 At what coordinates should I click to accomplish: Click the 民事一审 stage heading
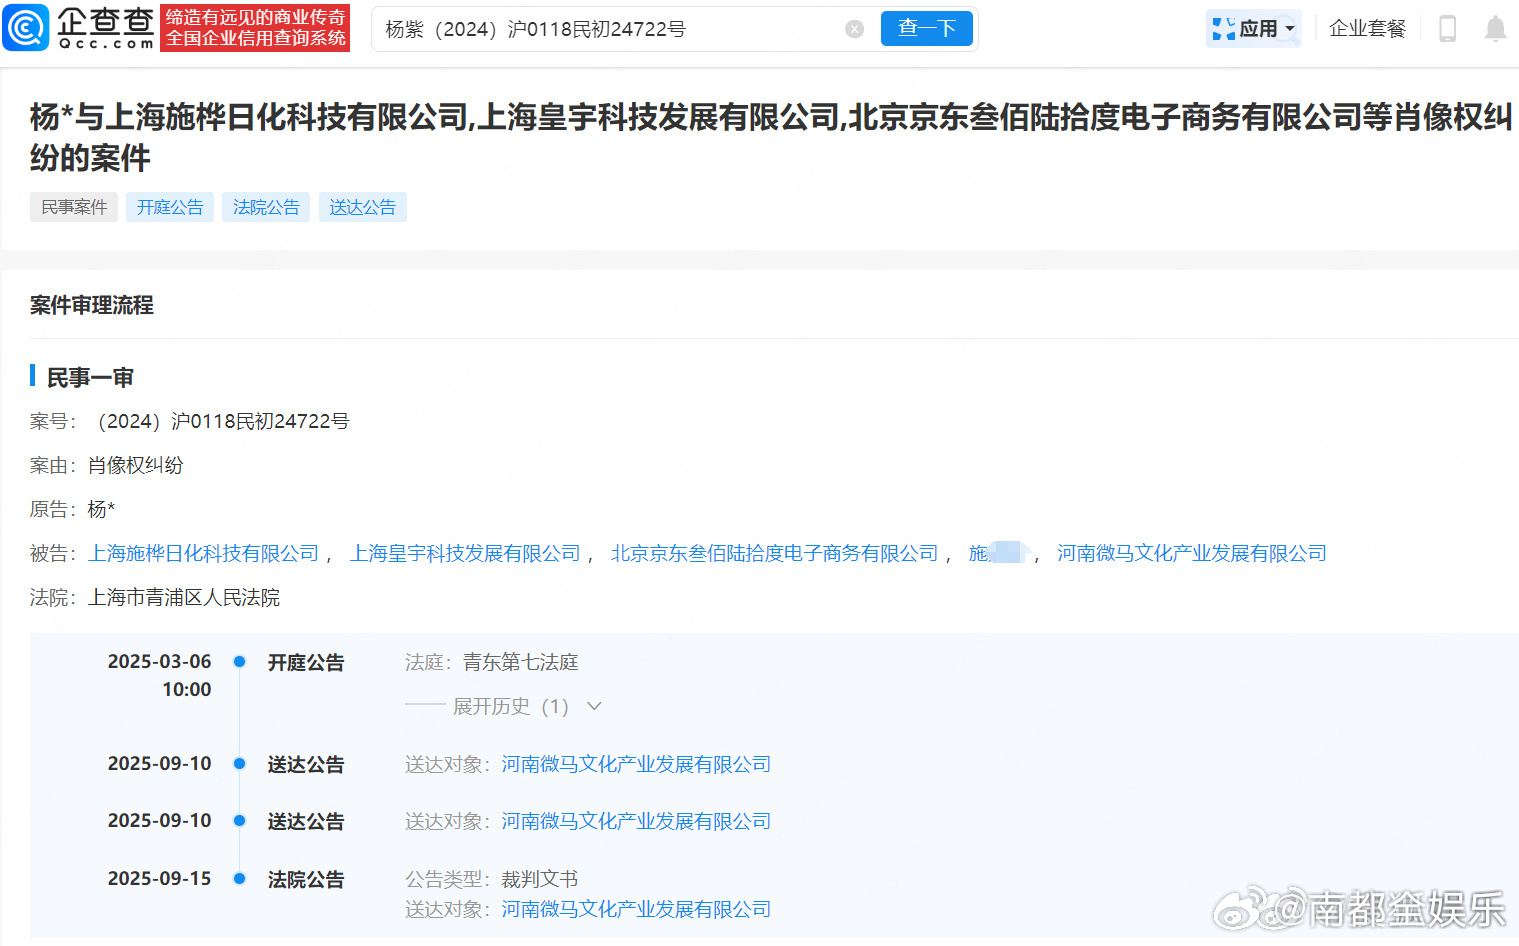[x=90, y=377]
